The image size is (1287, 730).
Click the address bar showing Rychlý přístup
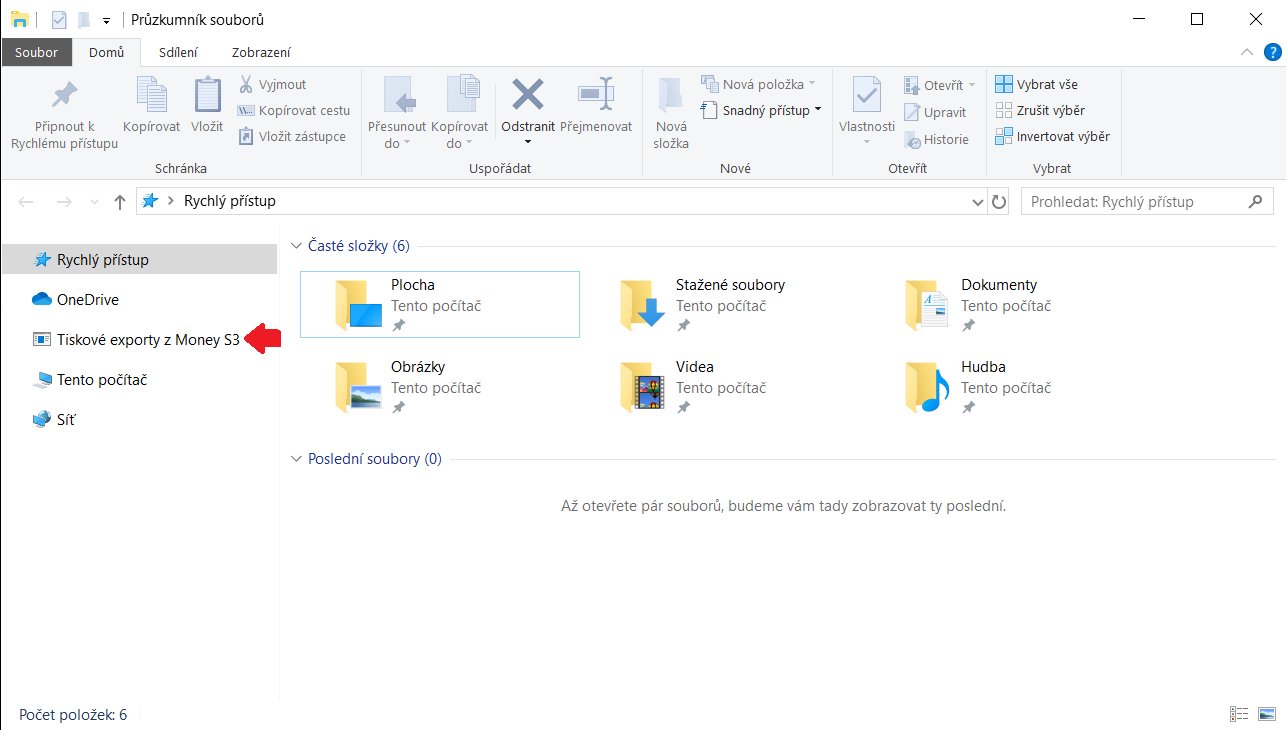tap(562, 201)
